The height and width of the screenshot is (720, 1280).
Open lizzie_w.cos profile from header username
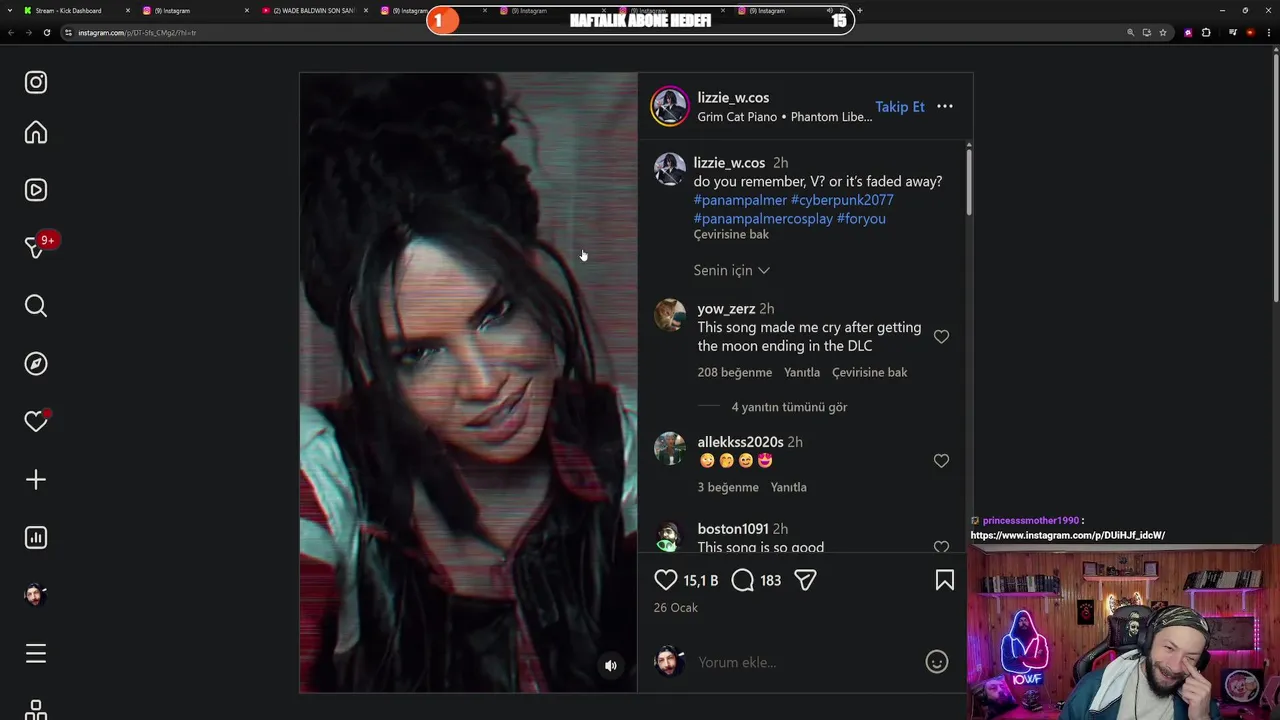tap(733, 97)
